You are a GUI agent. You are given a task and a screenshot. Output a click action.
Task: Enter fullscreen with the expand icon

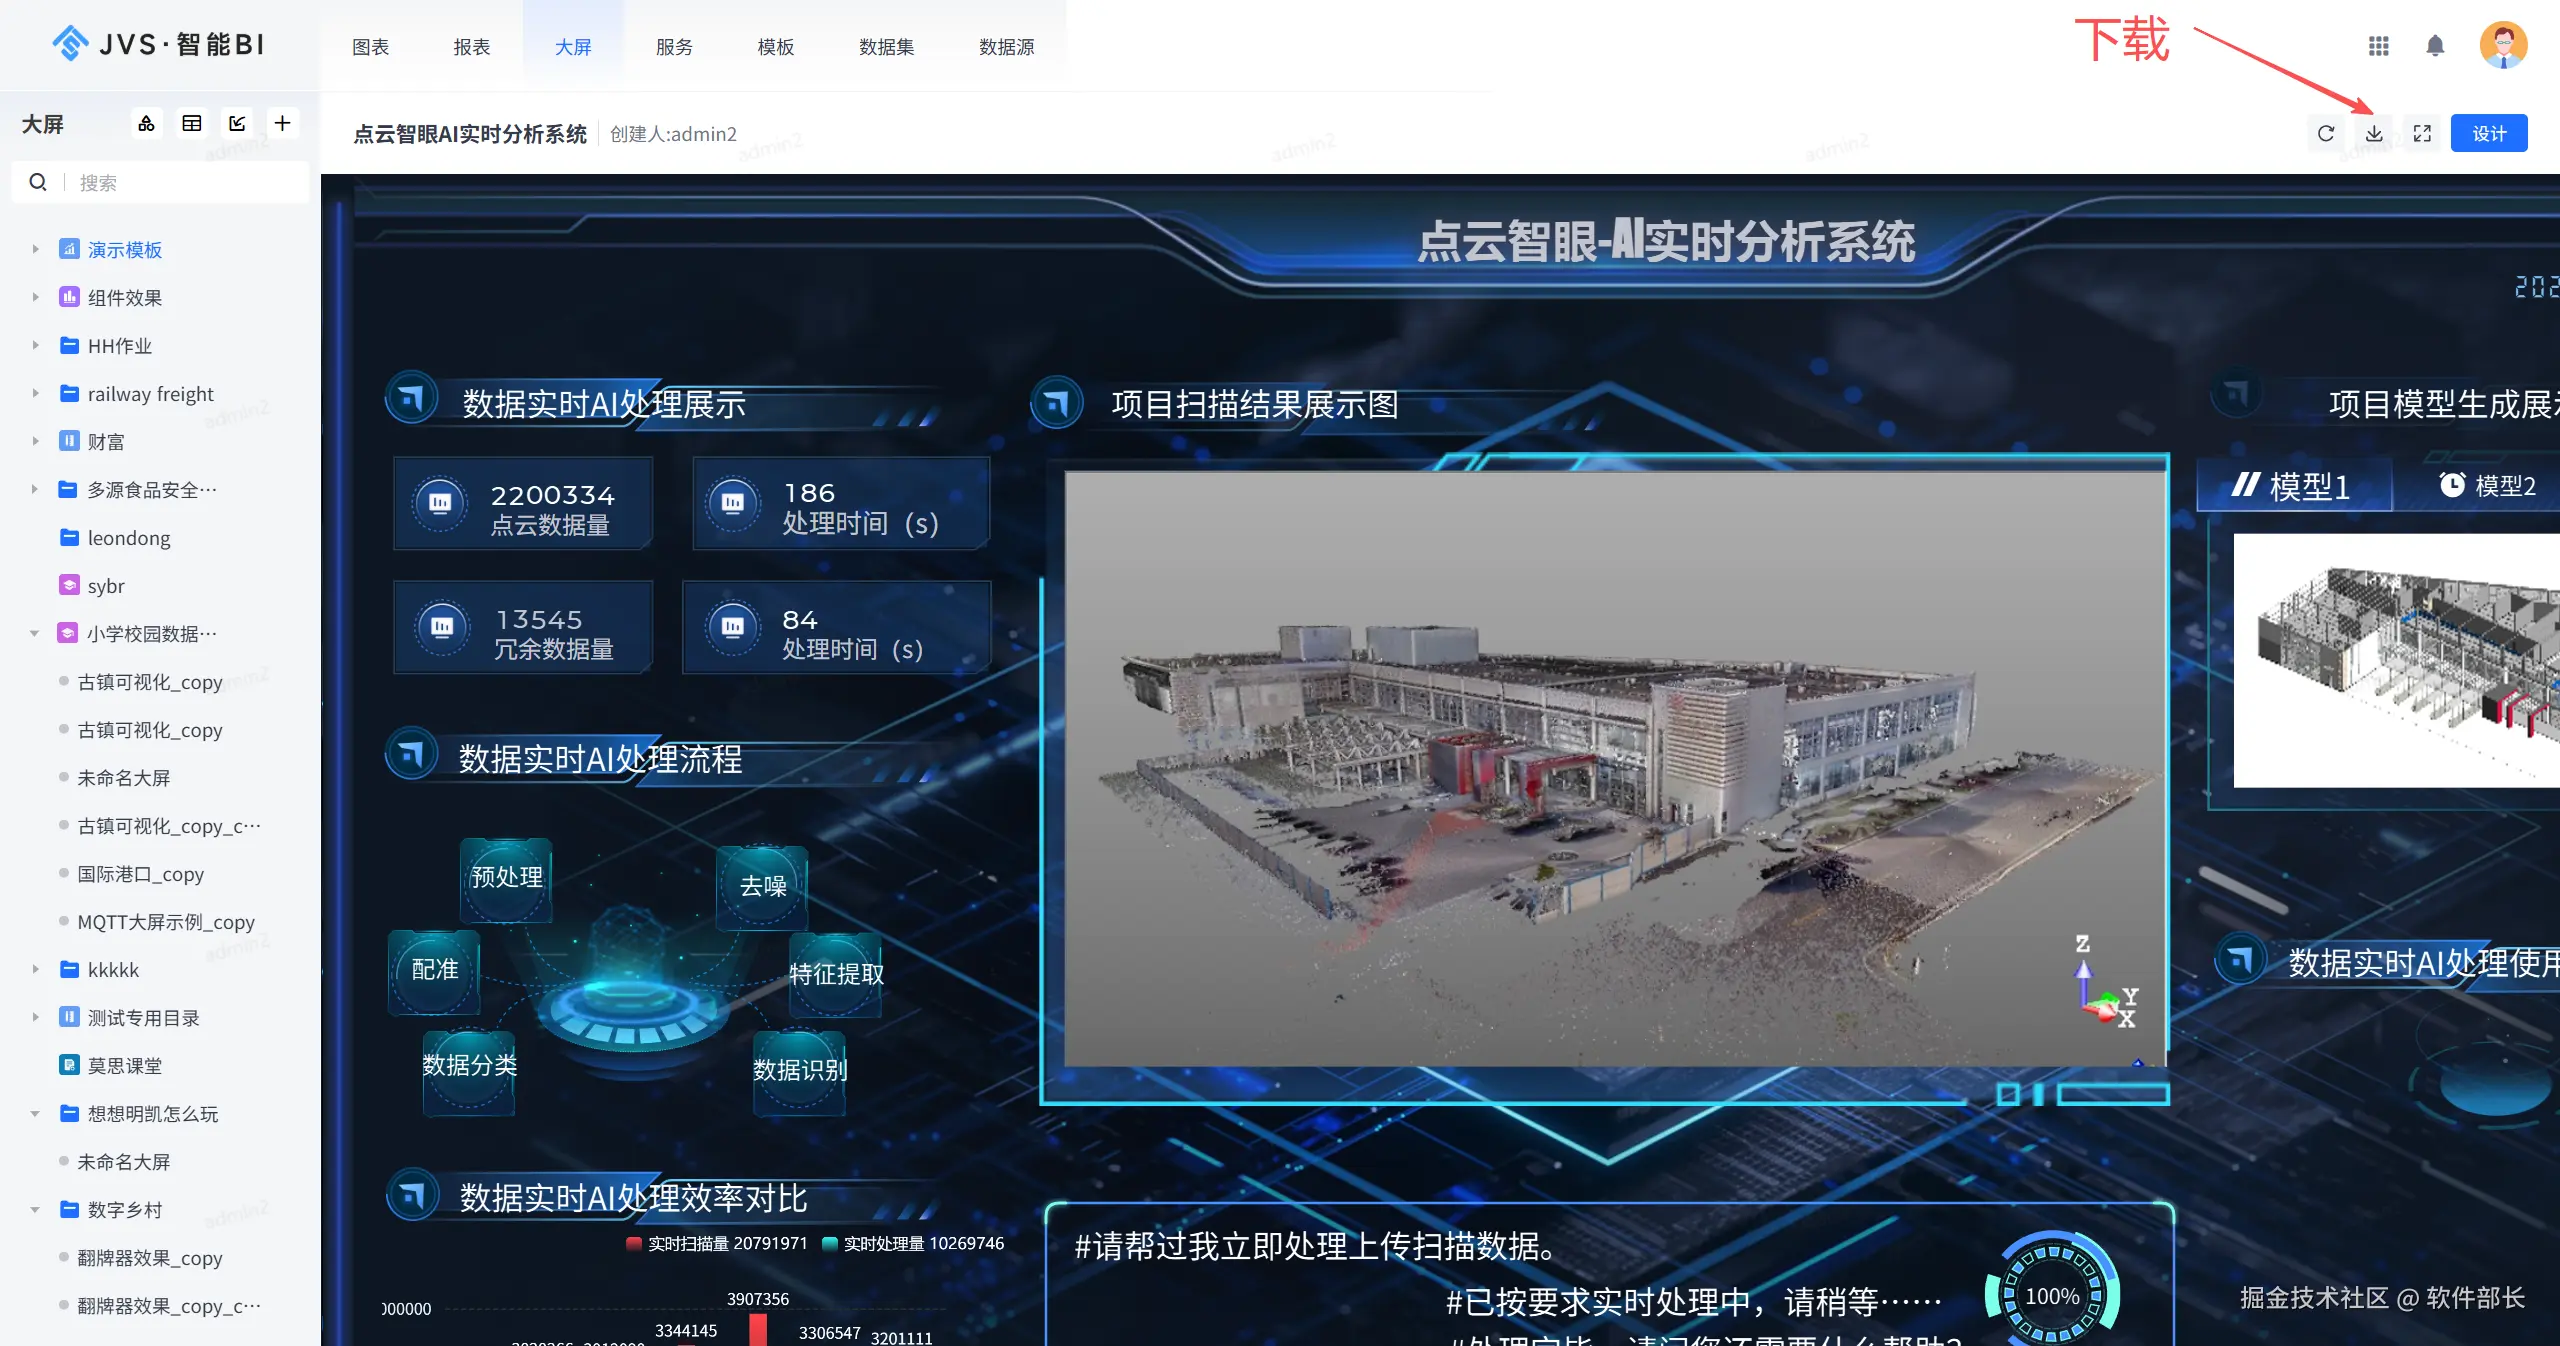click(x=2422, y=134)
